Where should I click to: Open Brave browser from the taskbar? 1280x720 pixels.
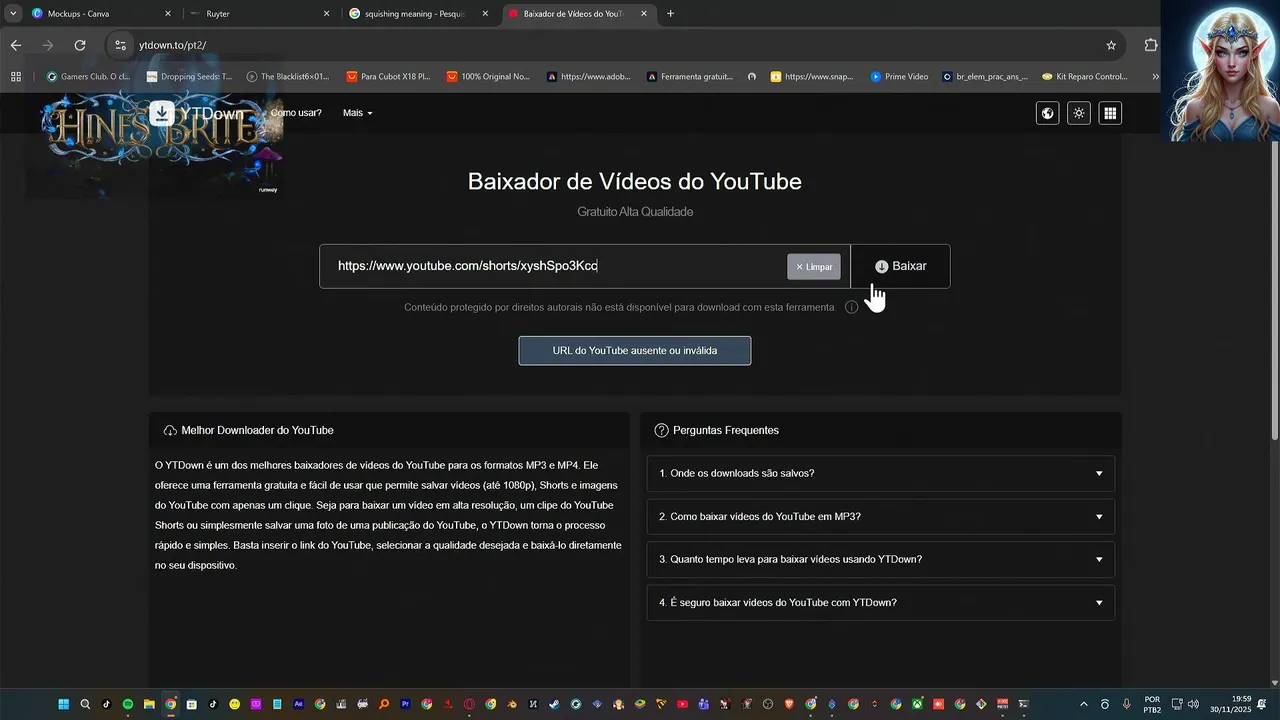789,704
